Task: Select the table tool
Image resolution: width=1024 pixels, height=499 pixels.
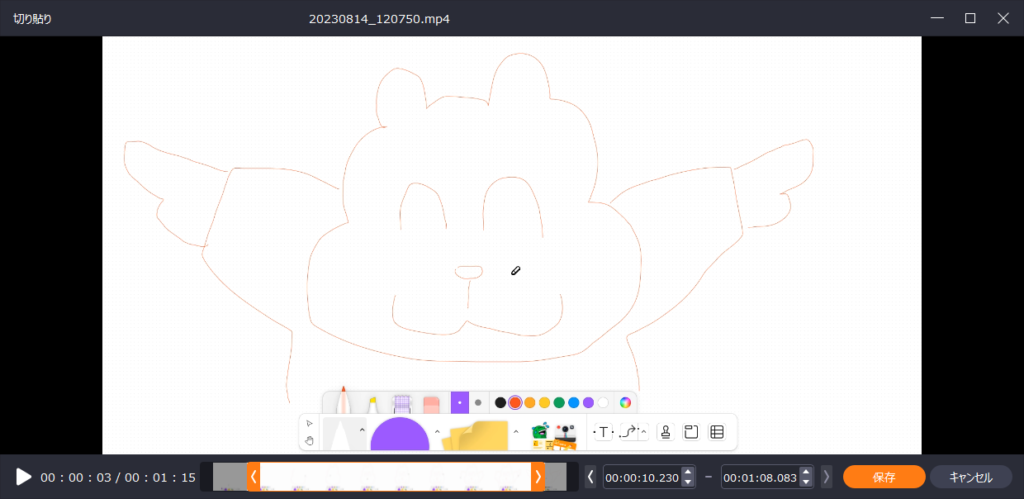Action: tap(717, 432)
